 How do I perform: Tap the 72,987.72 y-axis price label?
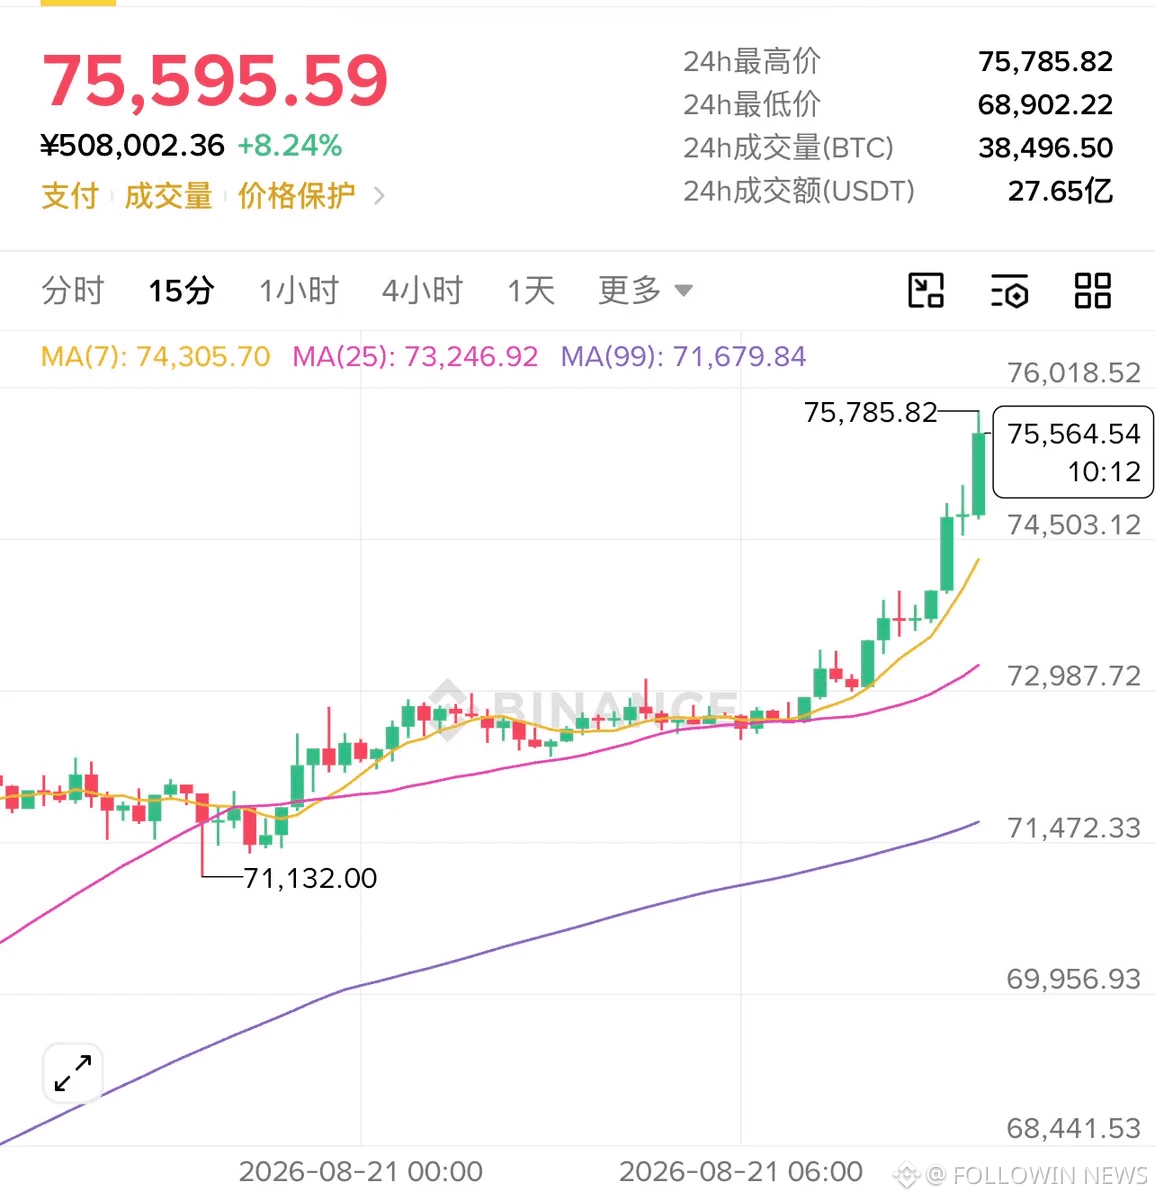click(x=1074, y=676)
